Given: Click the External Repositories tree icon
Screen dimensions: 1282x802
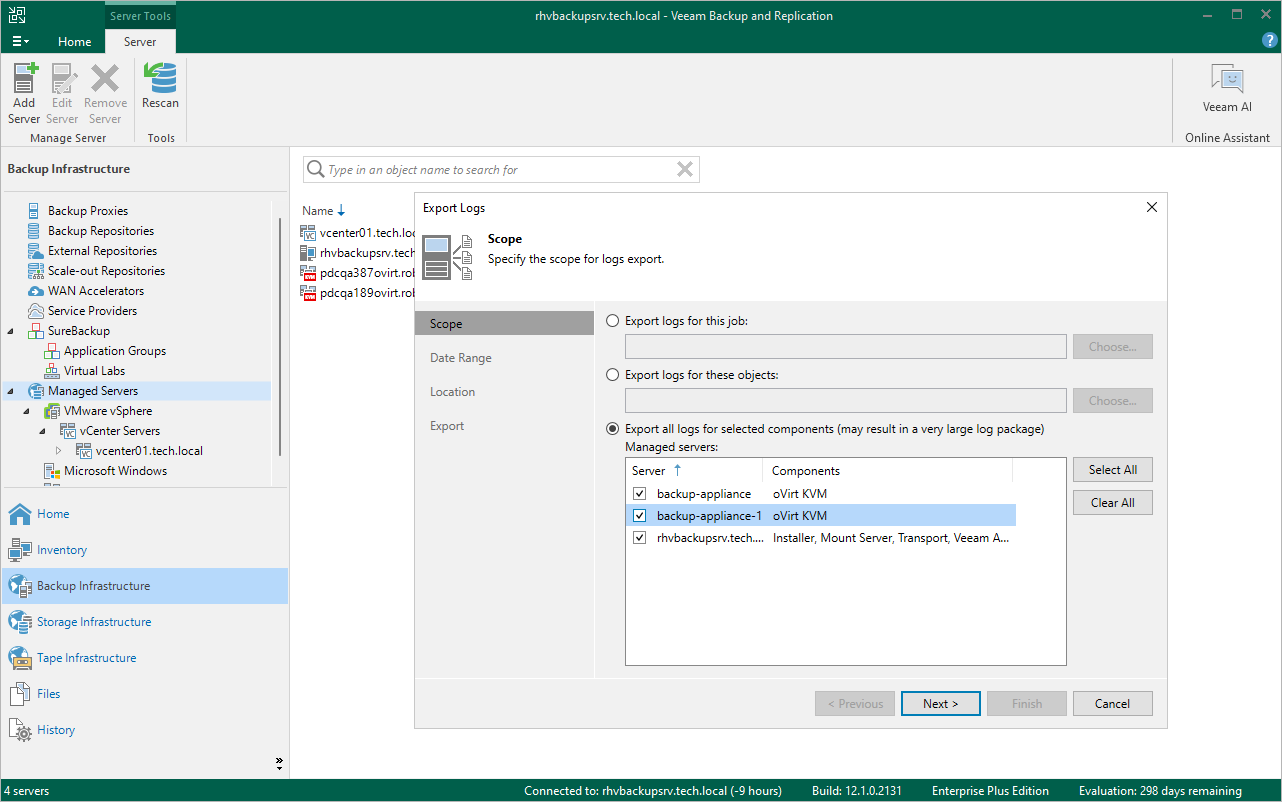Looking at the screenshot, I should (x=36, y=251).
